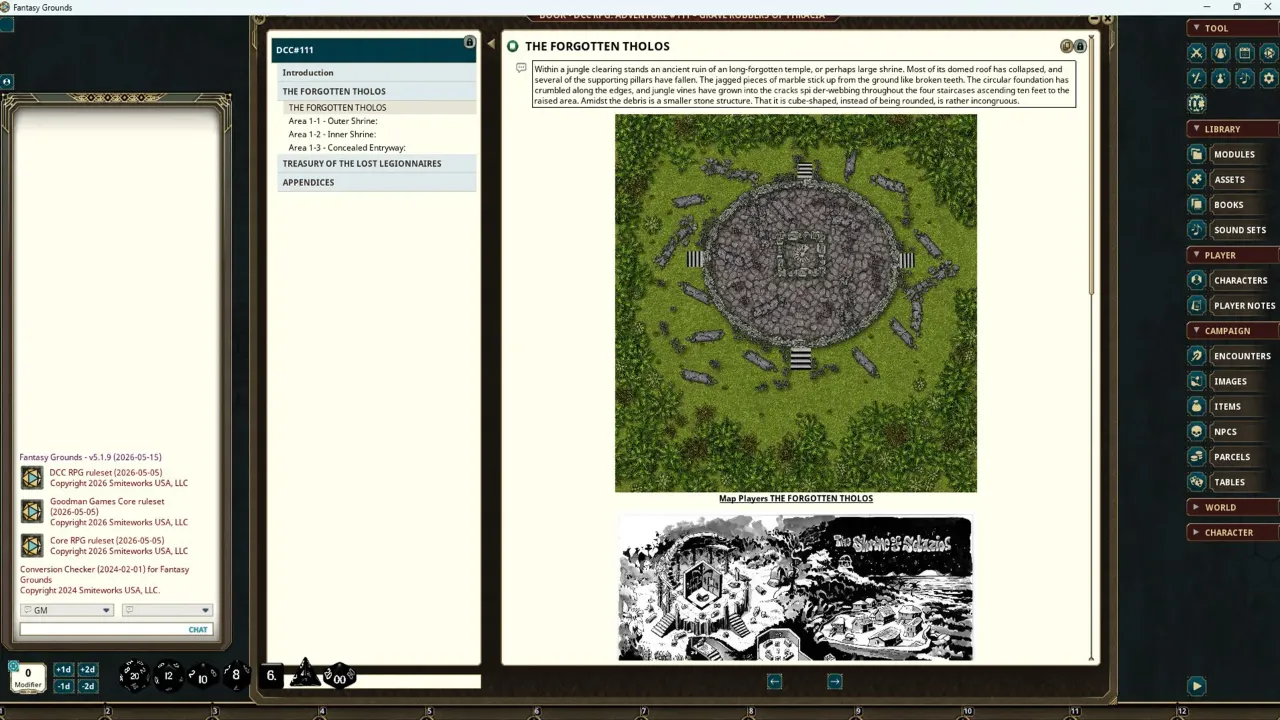This screenshot has width=1280, height=720.
Task: Click the Characters sidebar icon
Action: click(1197, 280)
